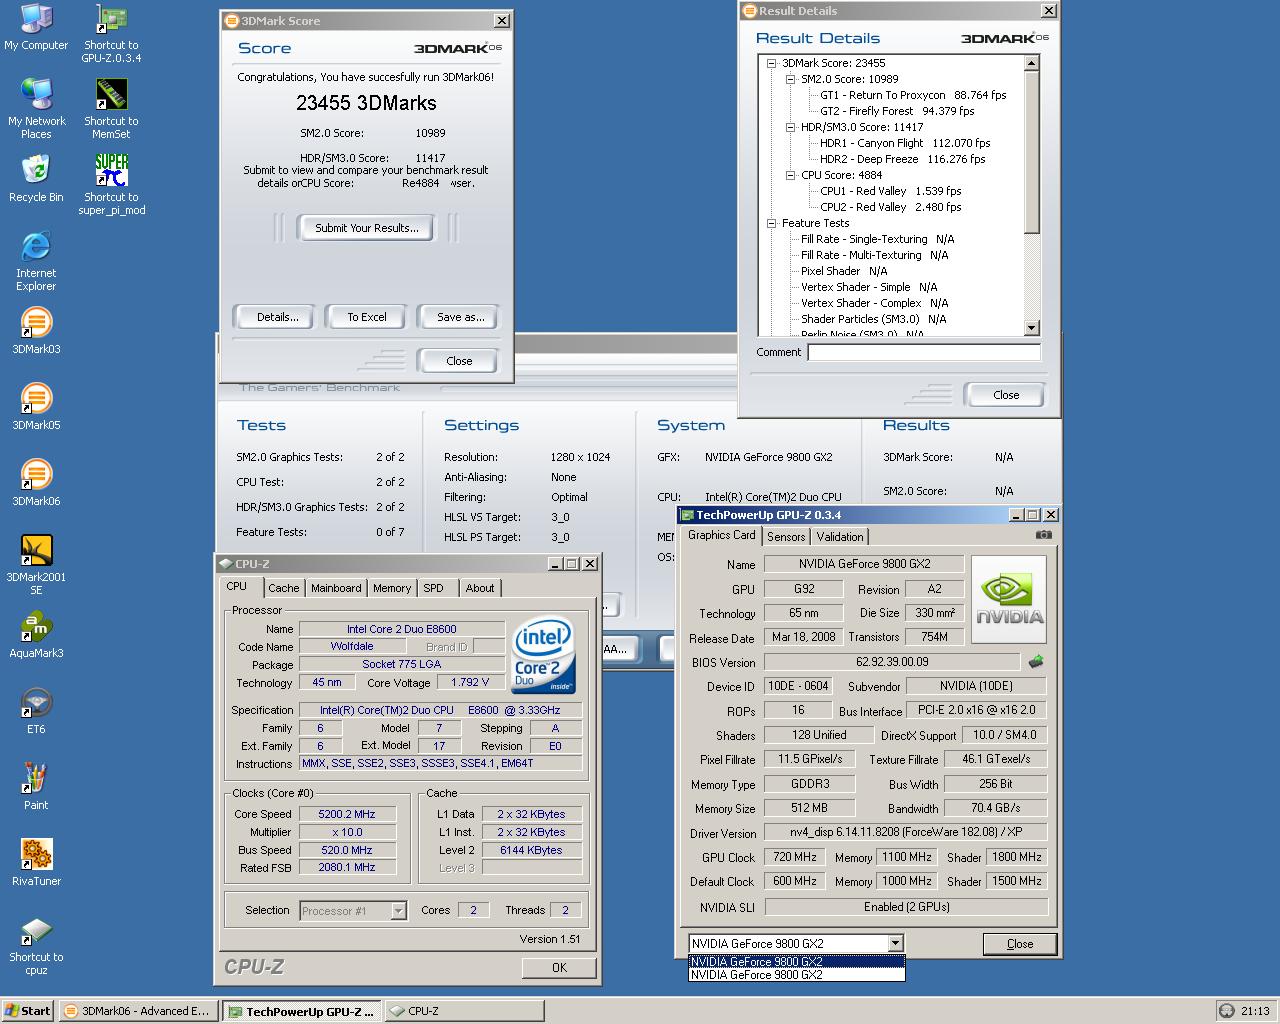This screenshot has height=1024, width=1280.
Task: Open the GPU-Z.0.3.4 shortcut icon
Action: pos(111,33)
